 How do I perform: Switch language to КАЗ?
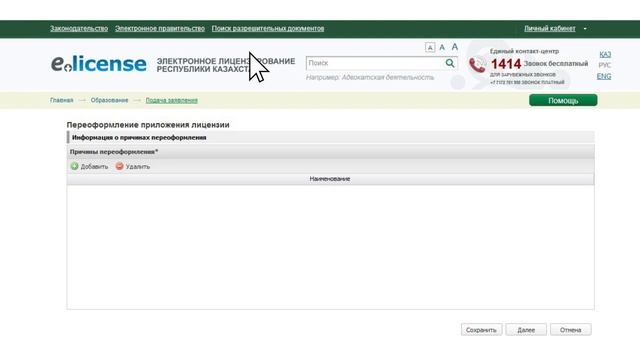(x=605, y=54)
